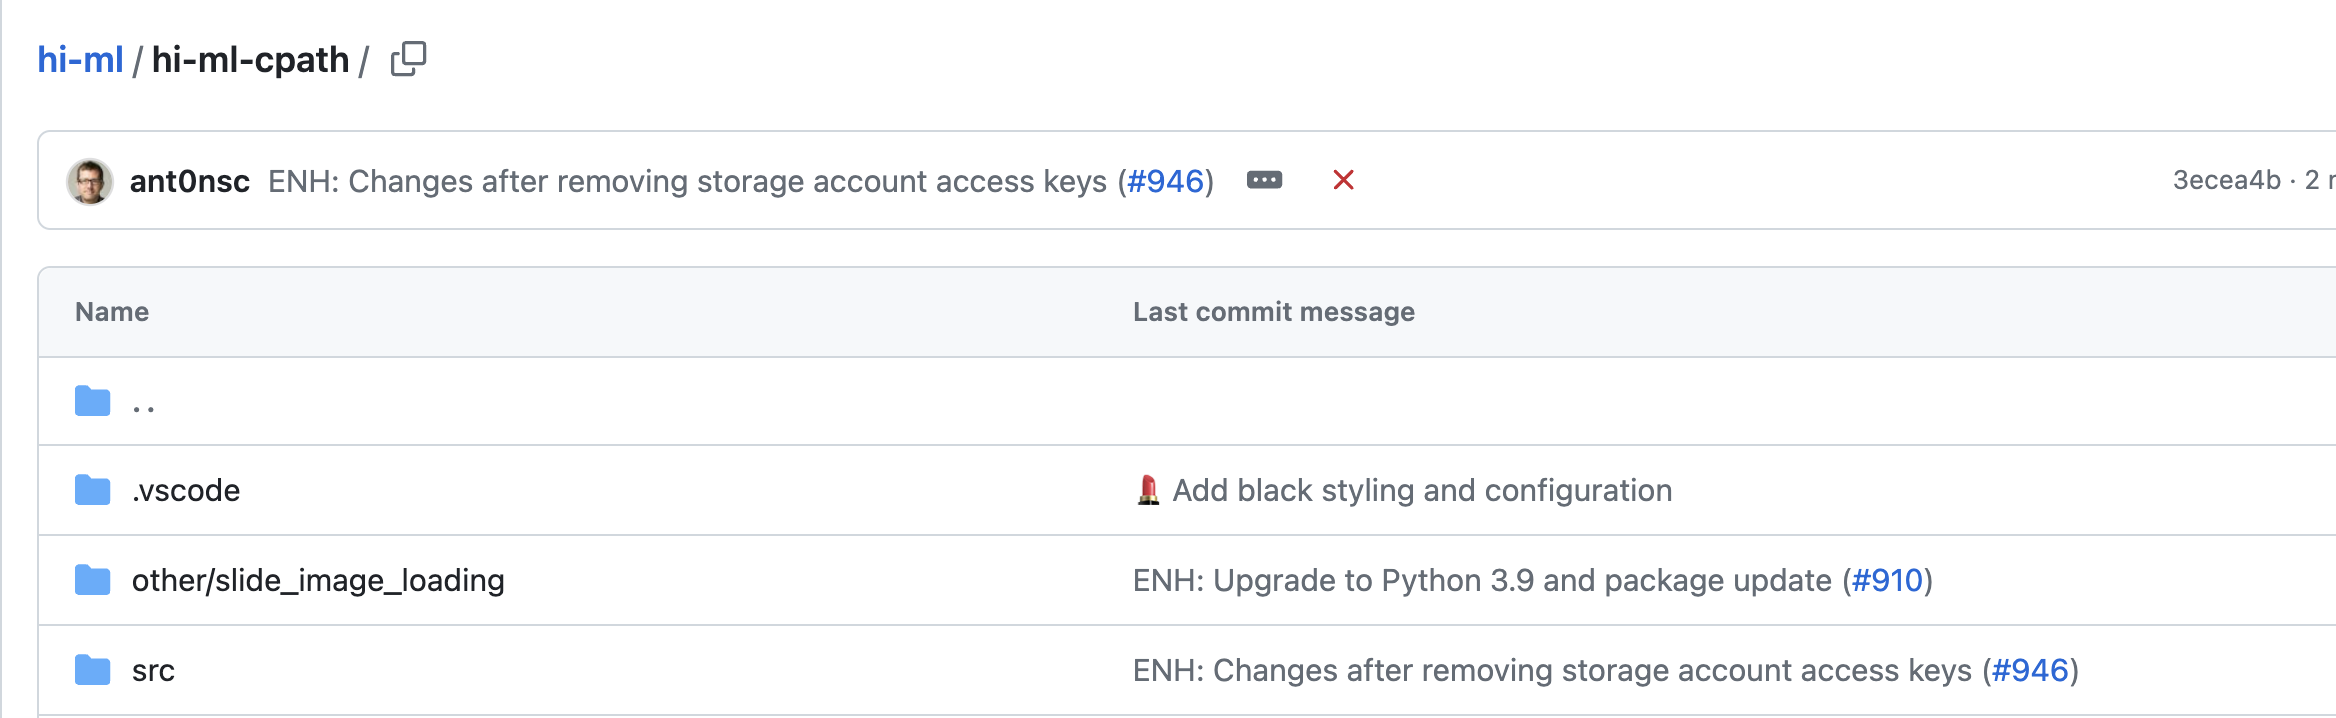Open latest commit message 'ENH: Changes after removing storage'
Screen dimensions: 2336x718
click(x=687, y=181)
